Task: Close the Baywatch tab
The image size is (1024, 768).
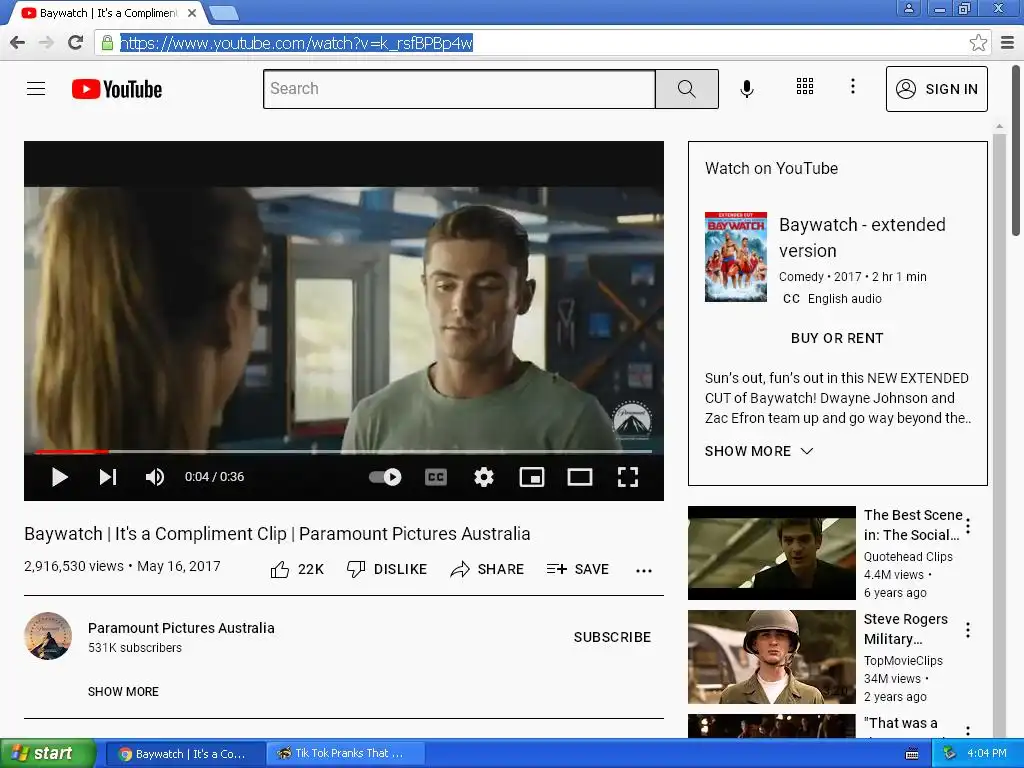Action: (191, 13)
